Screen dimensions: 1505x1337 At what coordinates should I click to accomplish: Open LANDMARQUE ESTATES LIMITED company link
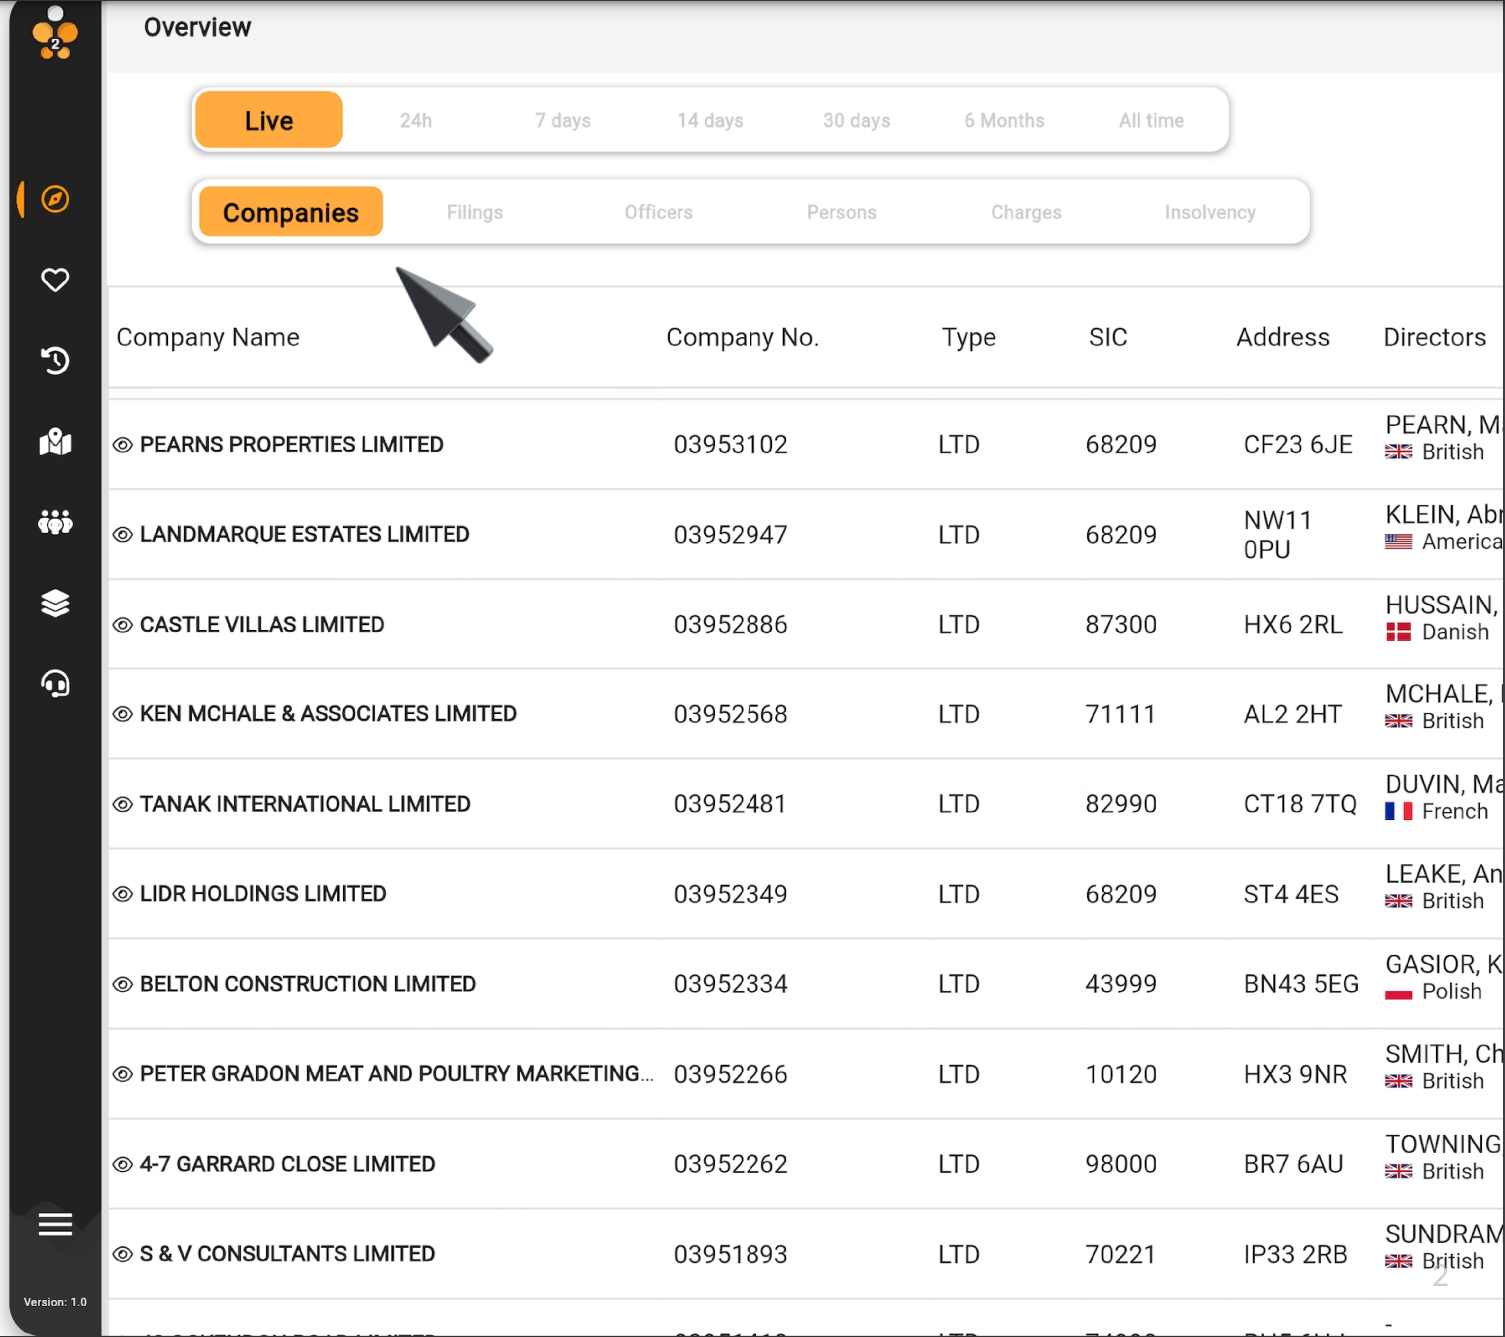pos(304,535)
